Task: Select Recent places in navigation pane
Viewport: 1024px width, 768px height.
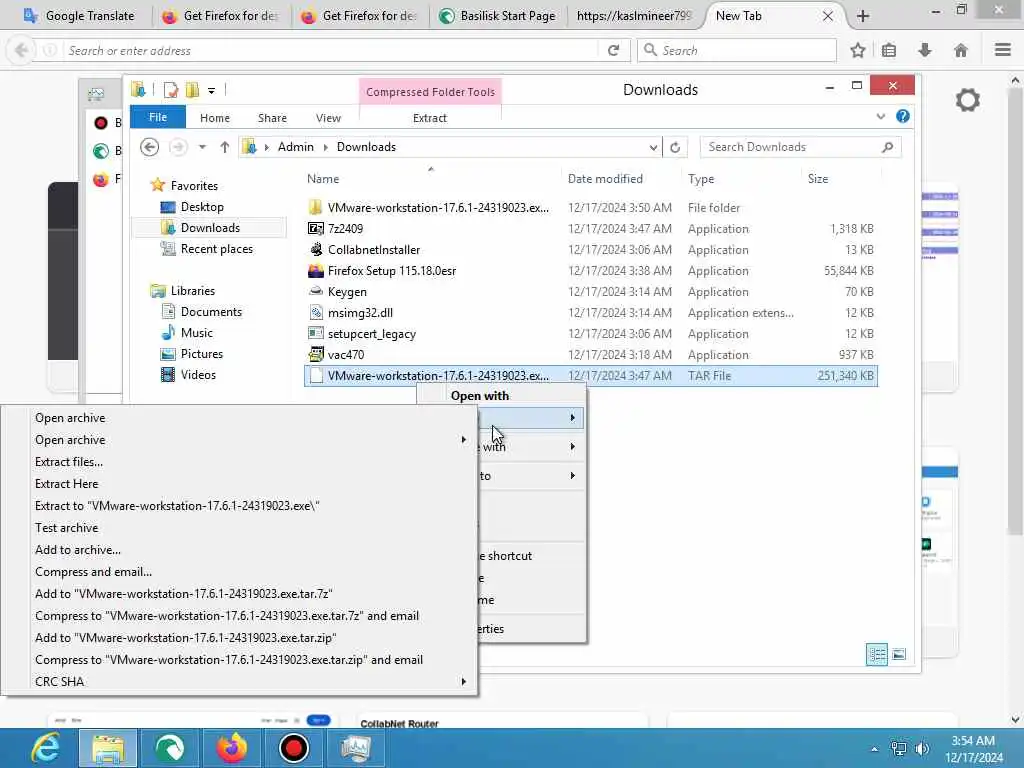Action: [x=216, y=249]
